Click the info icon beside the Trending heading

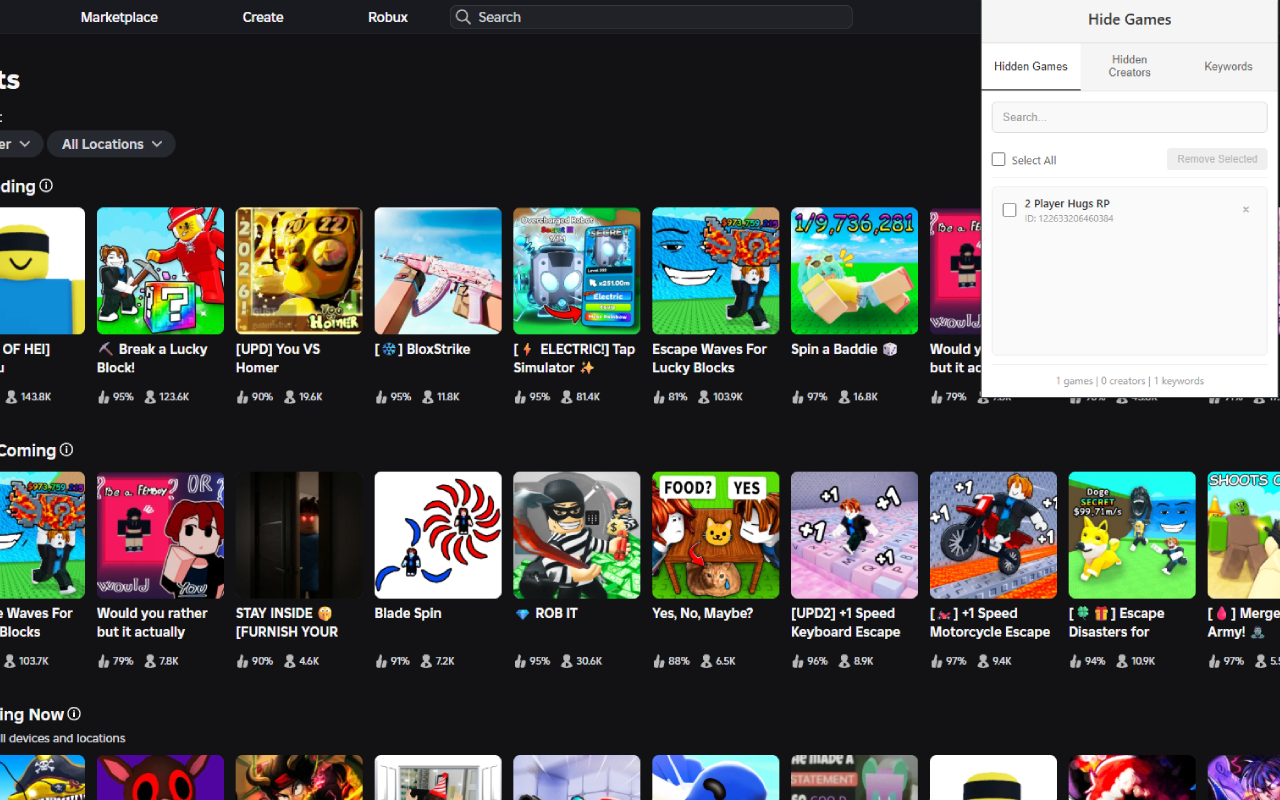pos(46,186)
